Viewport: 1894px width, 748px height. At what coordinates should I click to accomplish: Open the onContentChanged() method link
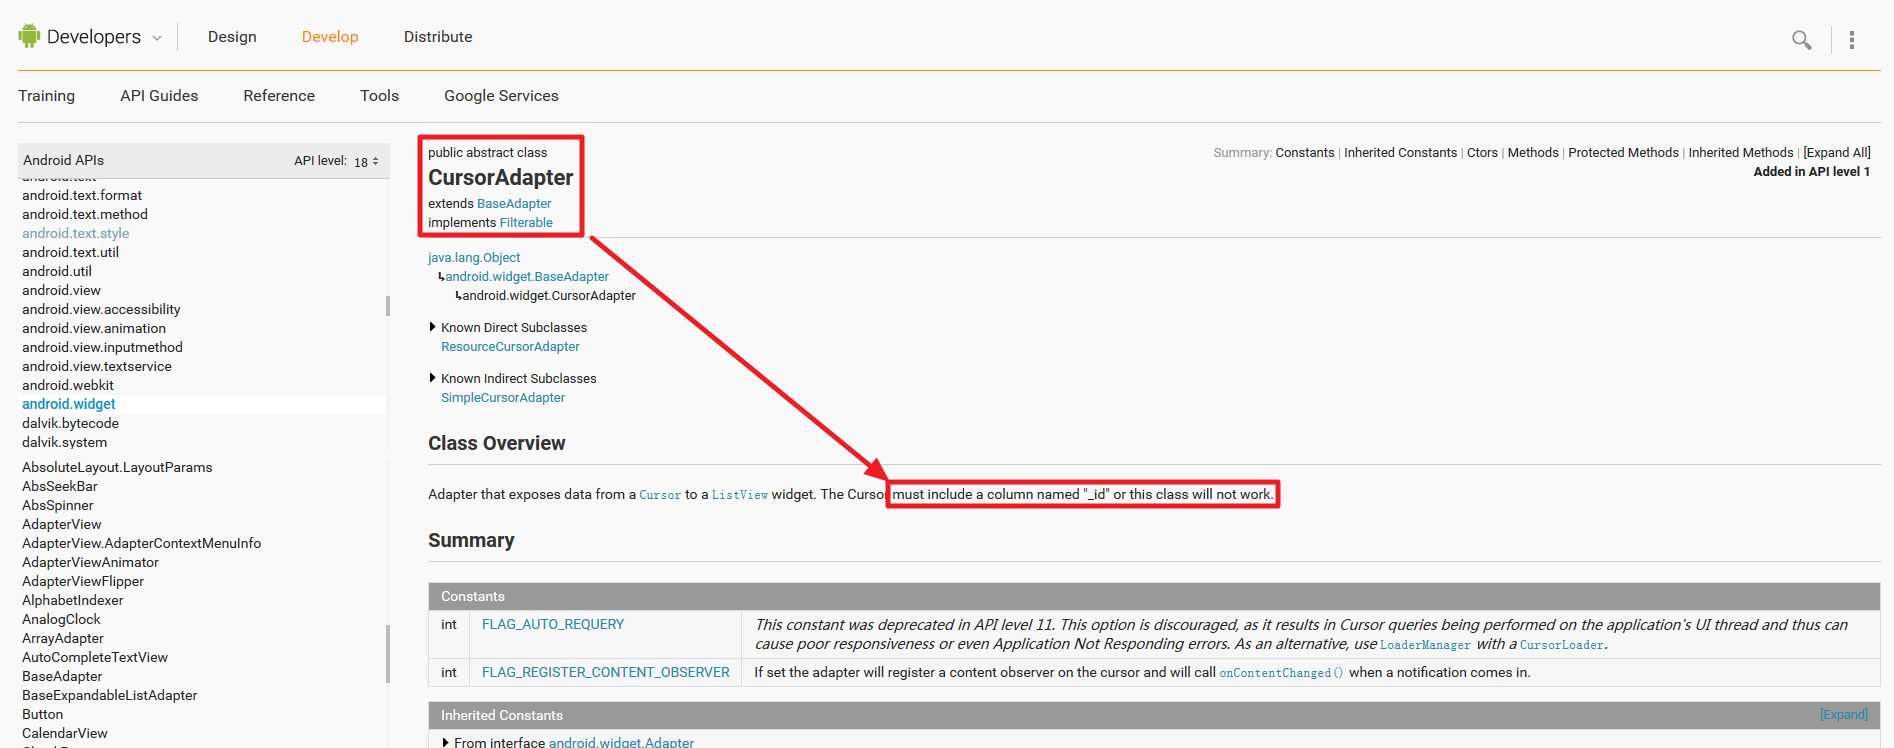point(1281,673)
